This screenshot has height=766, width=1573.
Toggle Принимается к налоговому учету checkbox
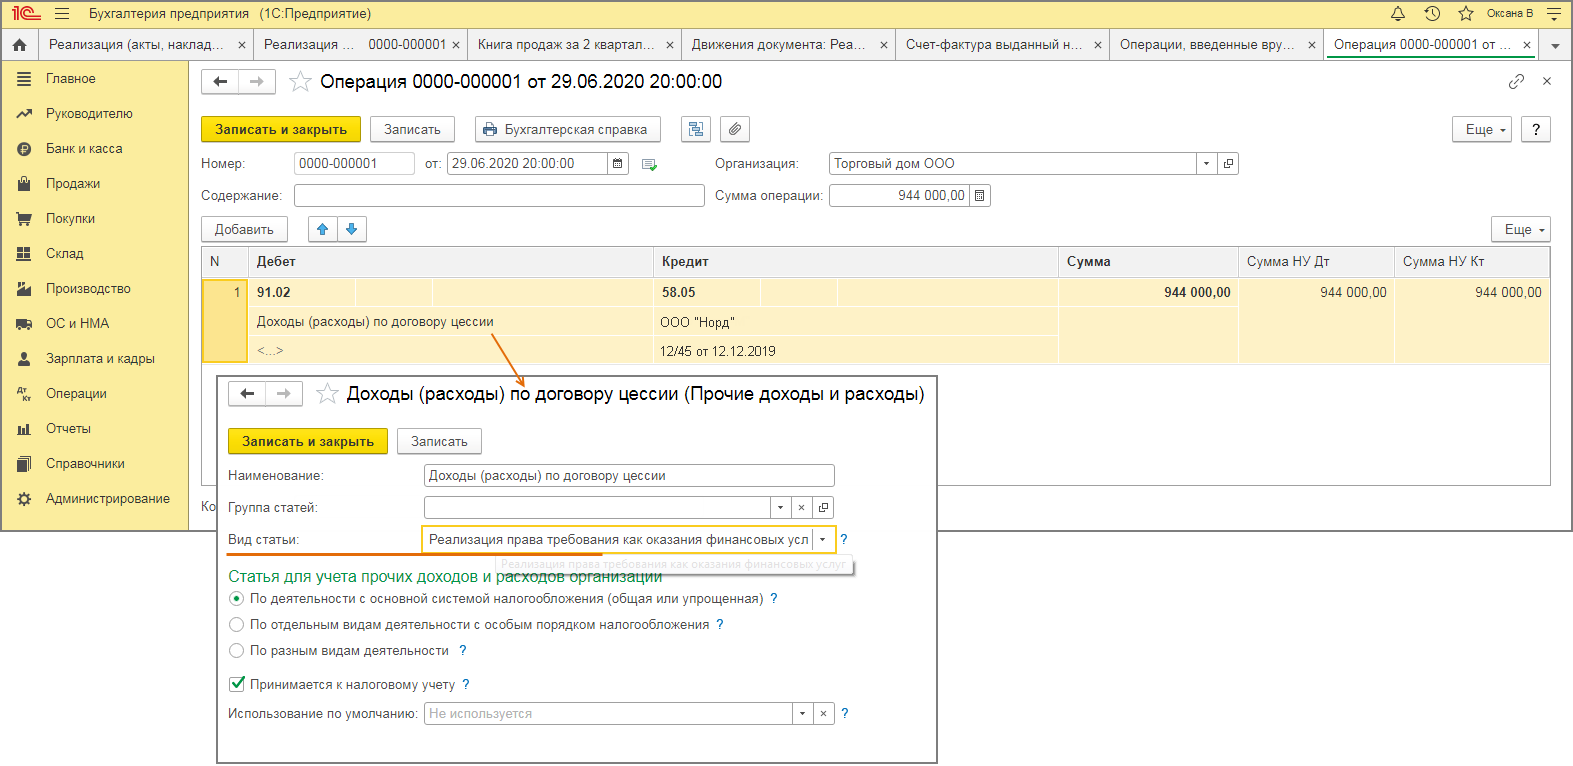point(237,684)
